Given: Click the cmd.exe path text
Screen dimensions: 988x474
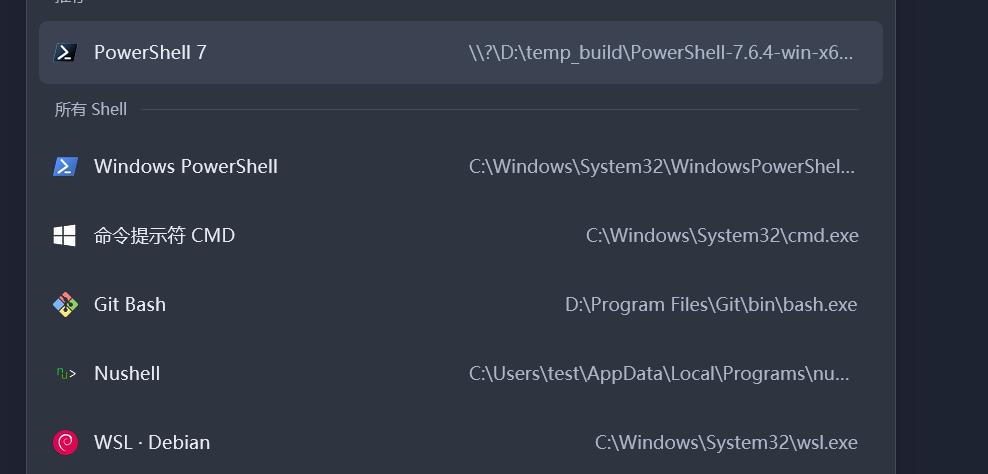Looking at the screenshot, I should click(722, 236).
